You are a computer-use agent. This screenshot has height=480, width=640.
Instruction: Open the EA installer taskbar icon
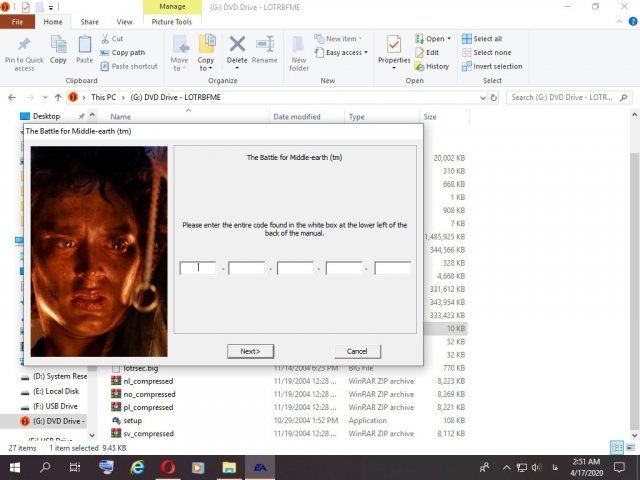259,467
